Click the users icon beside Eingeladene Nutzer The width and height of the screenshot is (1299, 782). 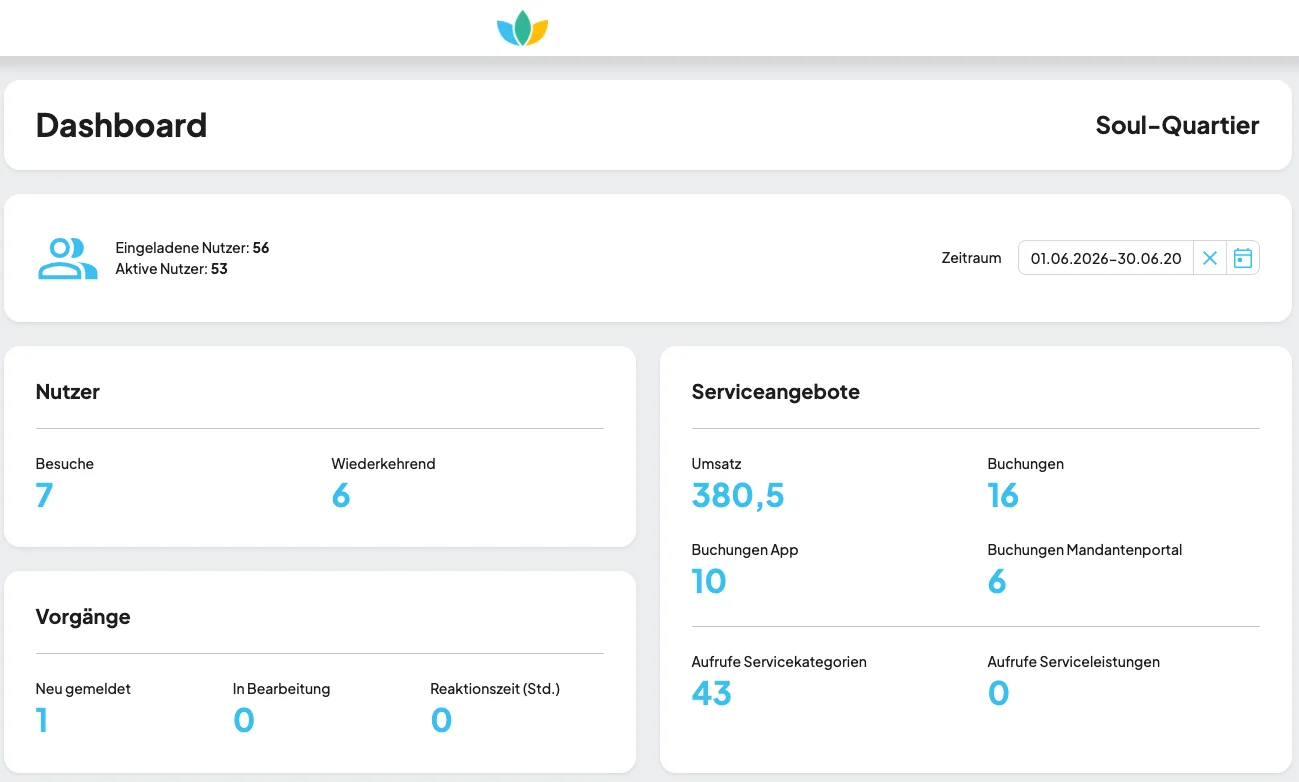pos(67,258)
